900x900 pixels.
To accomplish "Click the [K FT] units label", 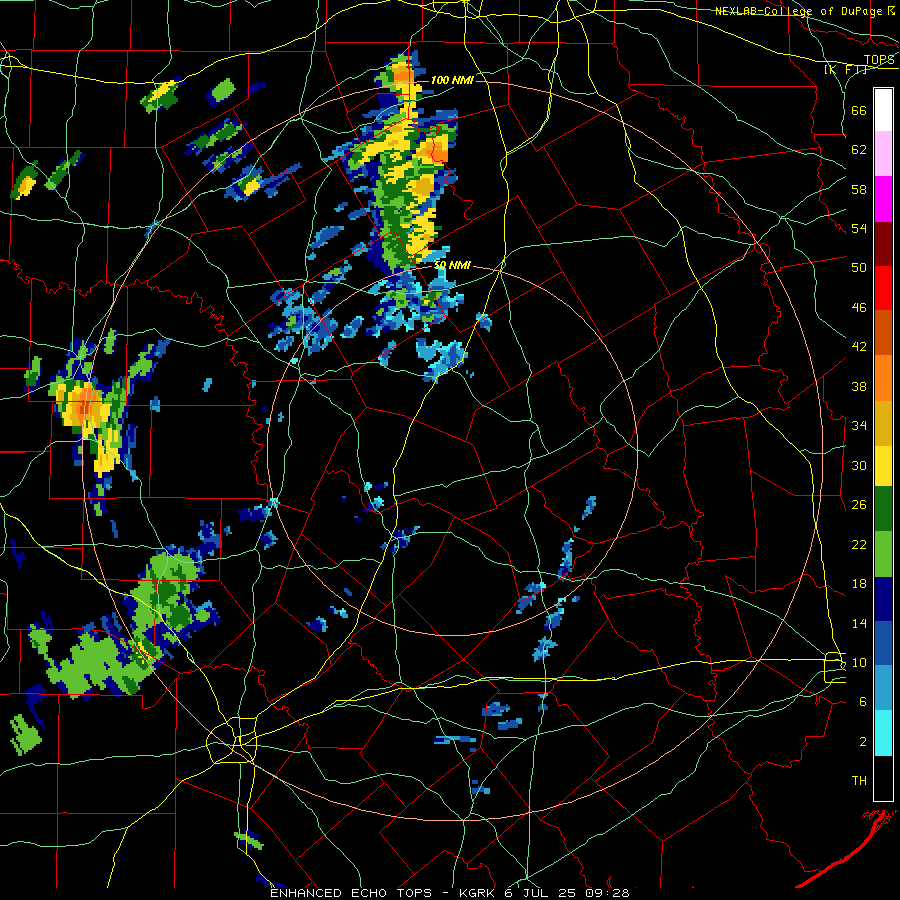I will [x=845, y=69].
